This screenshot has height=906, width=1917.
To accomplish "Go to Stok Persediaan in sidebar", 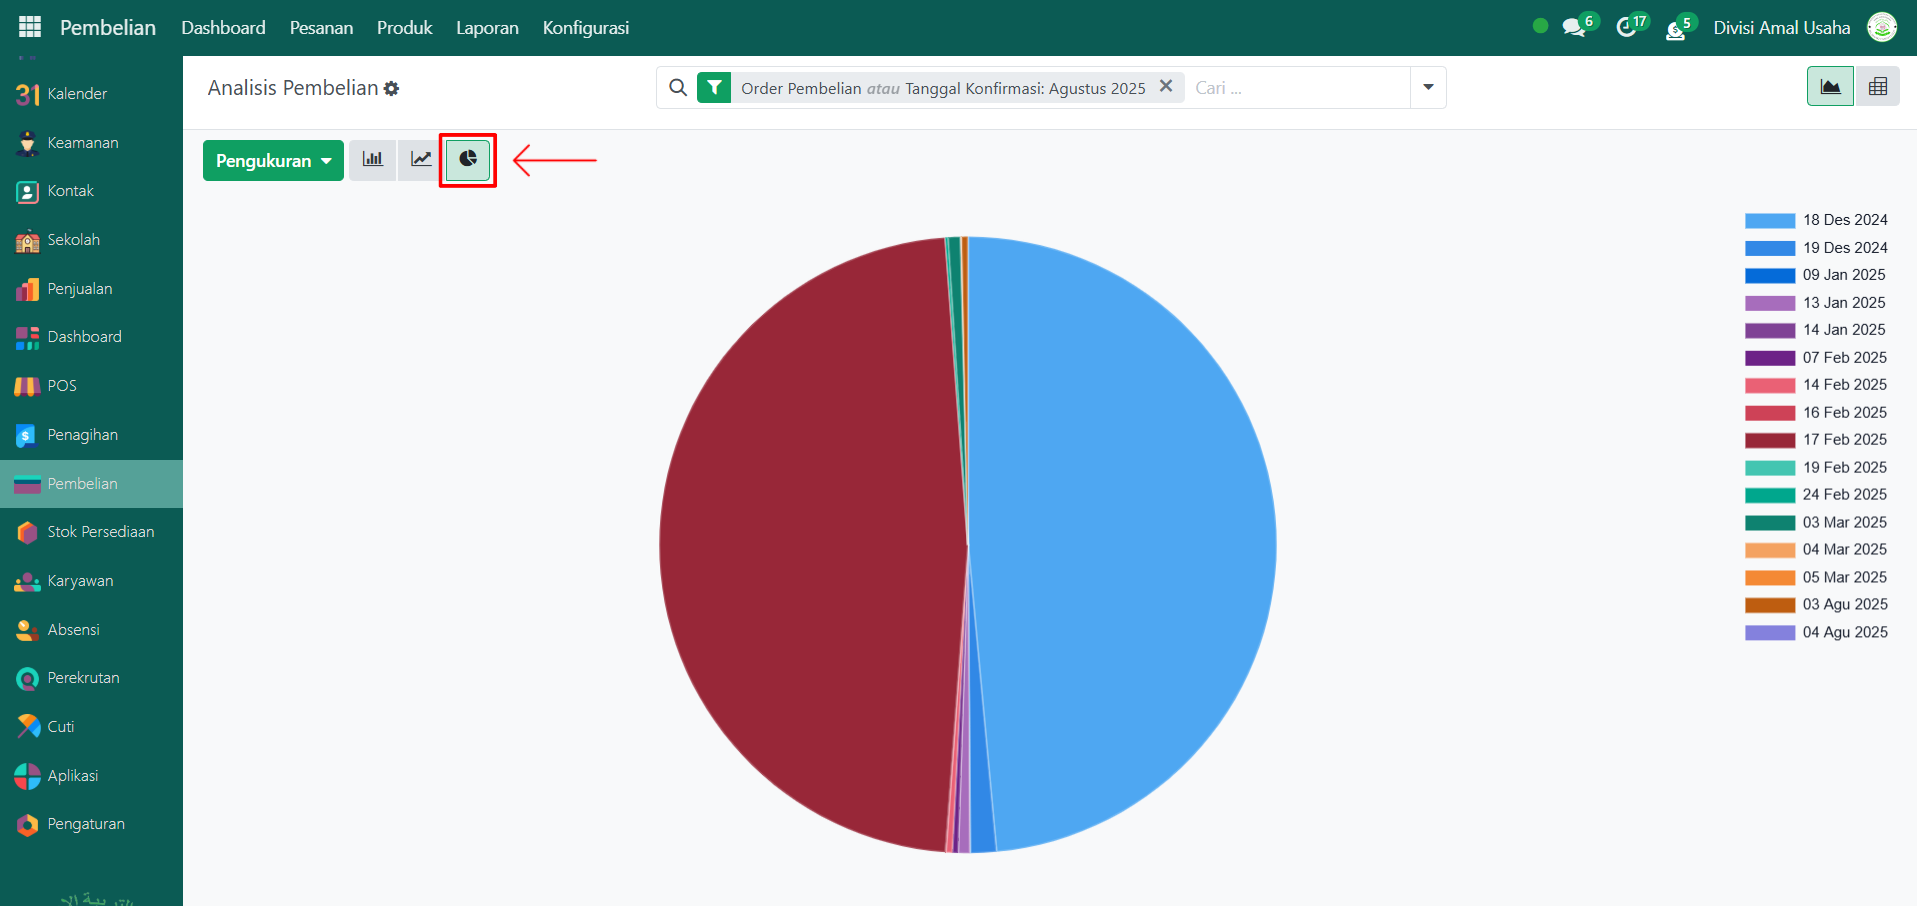I will coord(100,532).
